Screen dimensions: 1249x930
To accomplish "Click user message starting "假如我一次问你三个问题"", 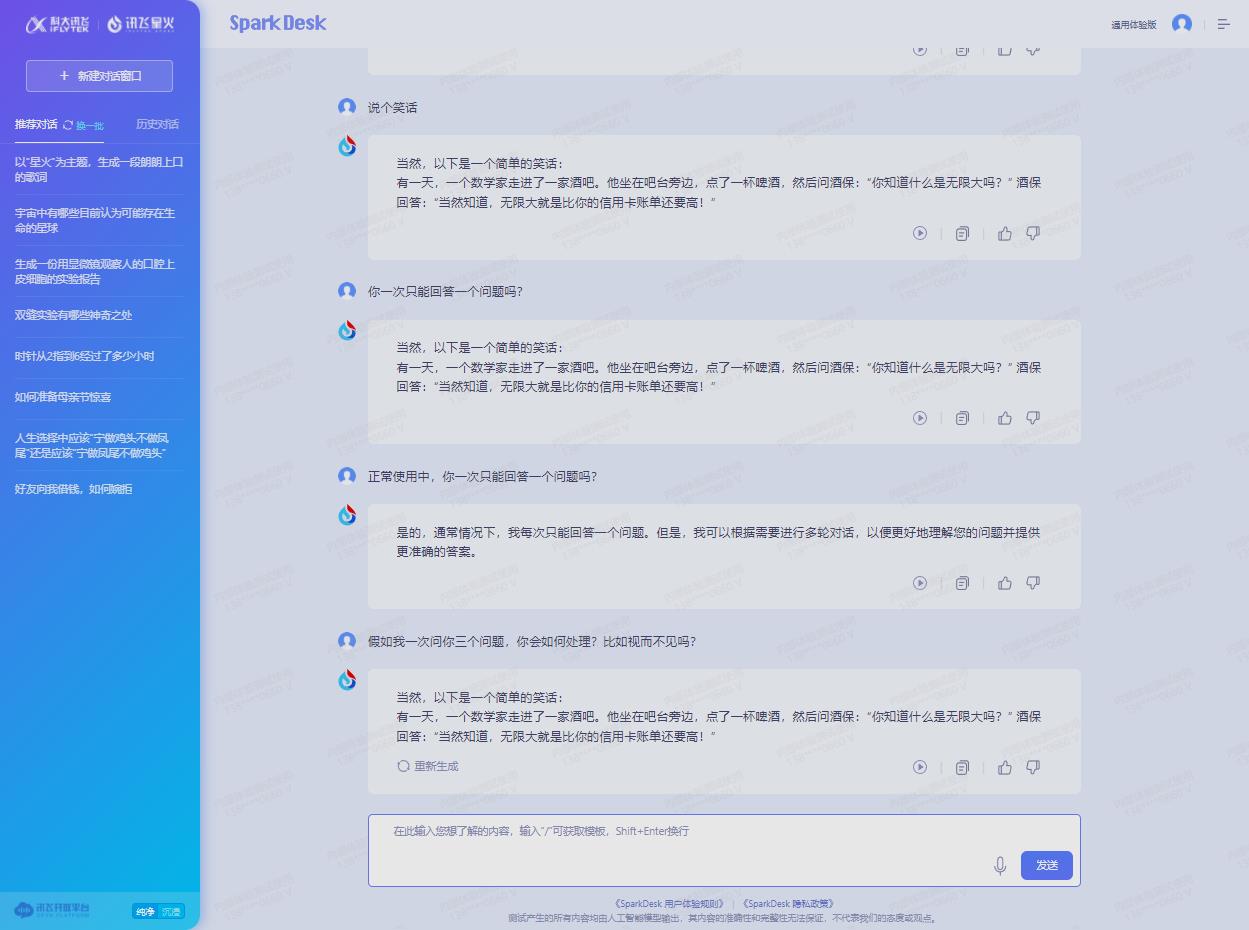I will coord(532,641).
